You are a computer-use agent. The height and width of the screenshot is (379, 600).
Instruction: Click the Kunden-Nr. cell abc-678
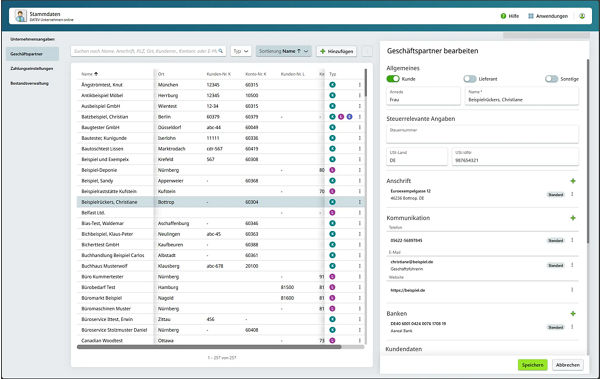click(x=215, y=266)
